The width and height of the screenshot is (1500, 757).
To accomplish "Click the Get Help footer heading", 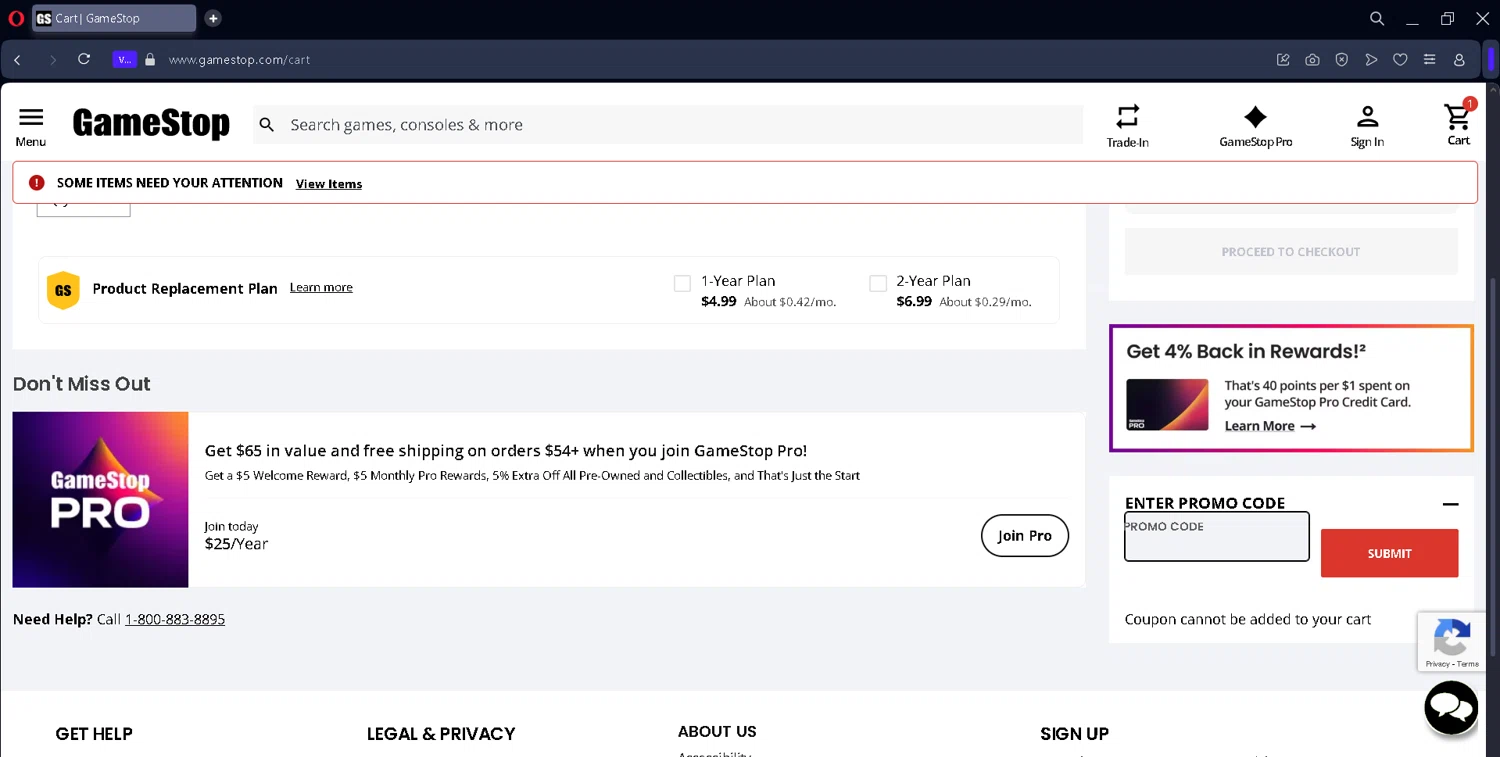I will click(x=94, y=734).
